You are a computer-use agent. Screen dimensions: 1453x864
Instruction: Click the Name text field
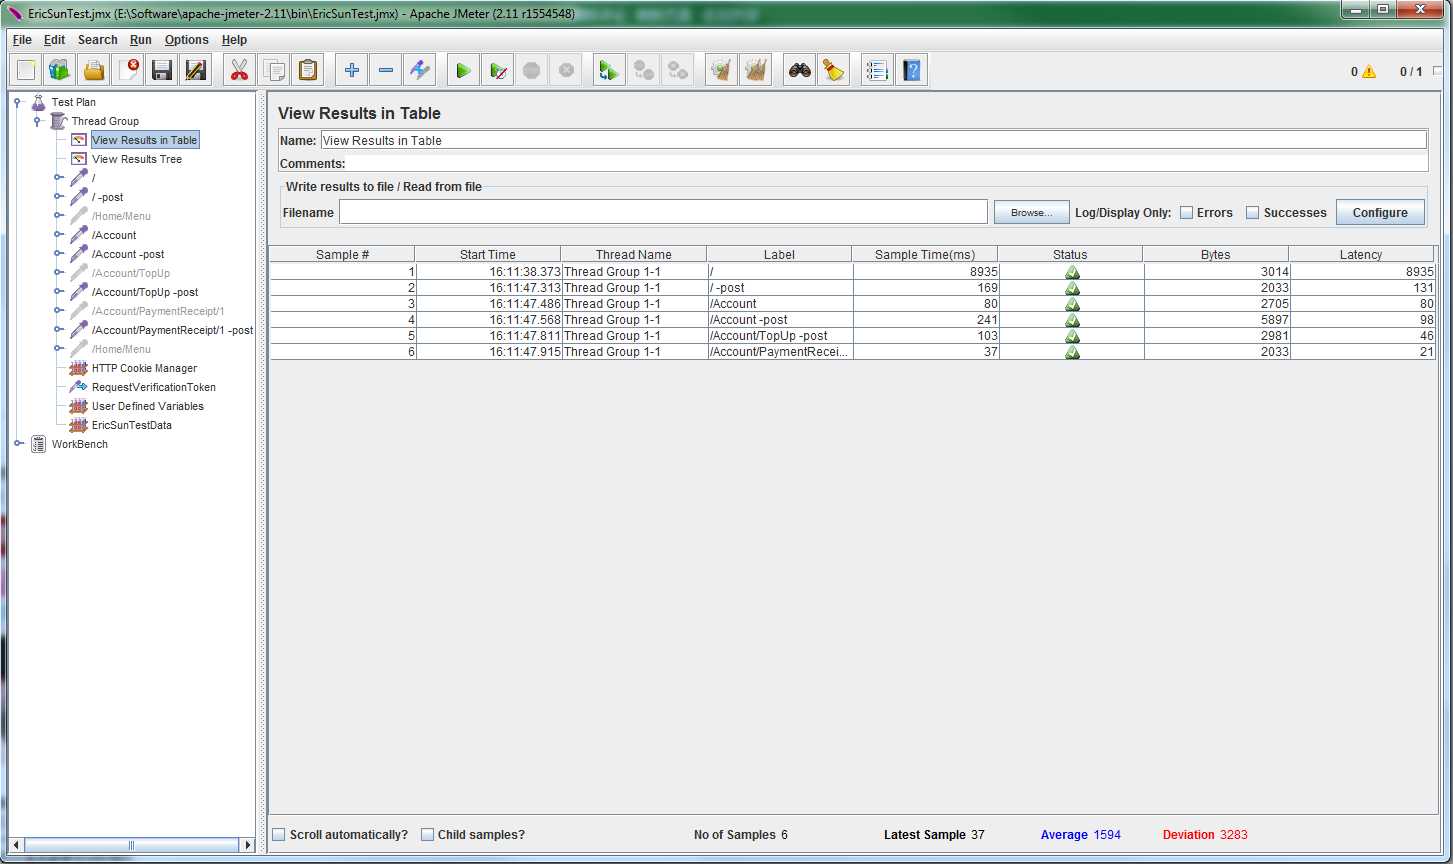click(x=873, y=140)
